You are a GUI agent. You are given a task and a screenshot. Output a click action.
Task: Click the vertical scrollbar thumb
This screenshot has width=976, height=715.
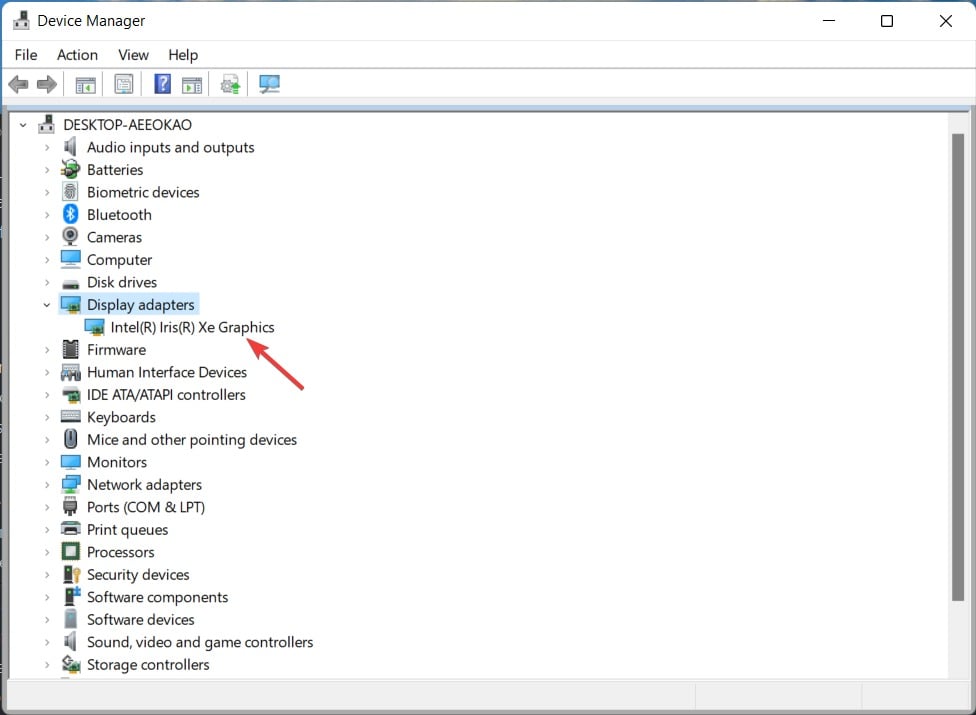coord(958,367)
